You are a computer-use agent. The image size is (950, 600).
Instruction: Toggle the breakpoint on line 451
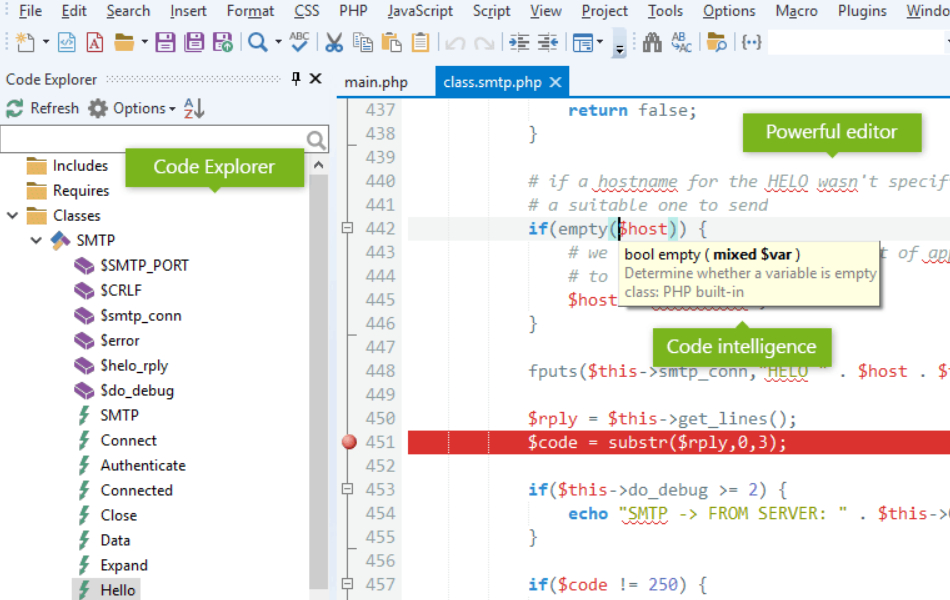pos(349,442)
